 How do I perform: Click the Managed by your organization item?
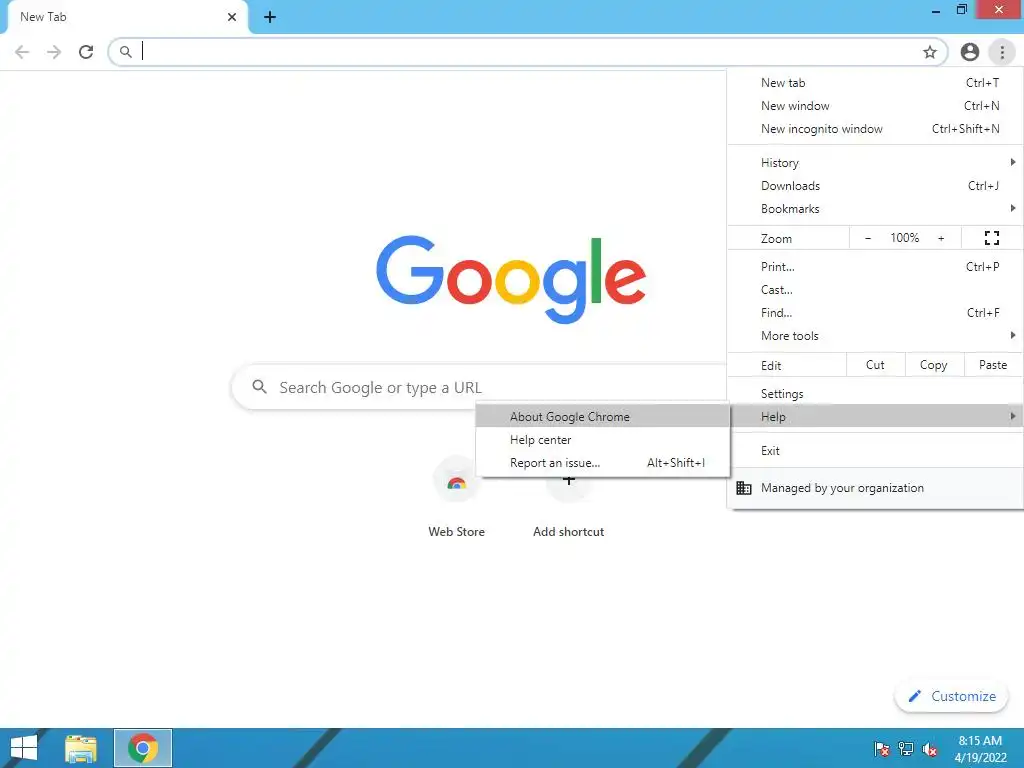click(875, 488)
